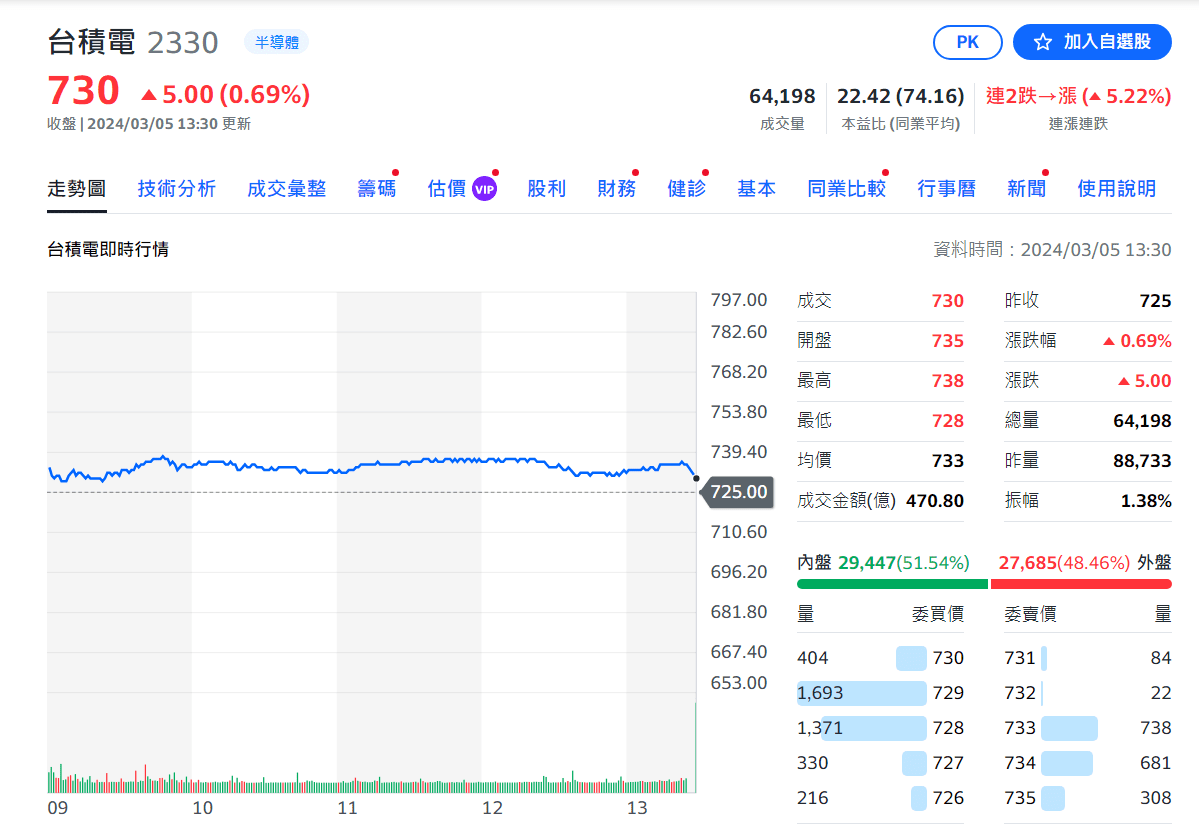Viewport: 1199px width, 824px height.
Task: Open the 使用說明 tab
Action: point(1116,189)
